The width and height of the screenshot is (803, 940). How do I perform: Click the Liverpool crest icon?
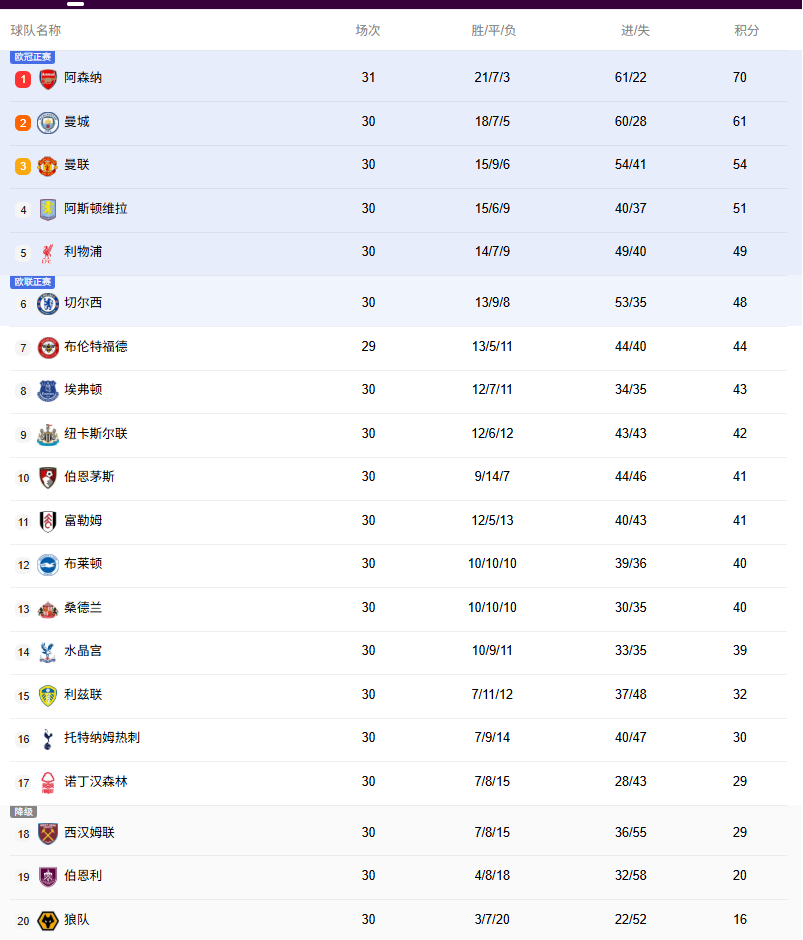48,252
